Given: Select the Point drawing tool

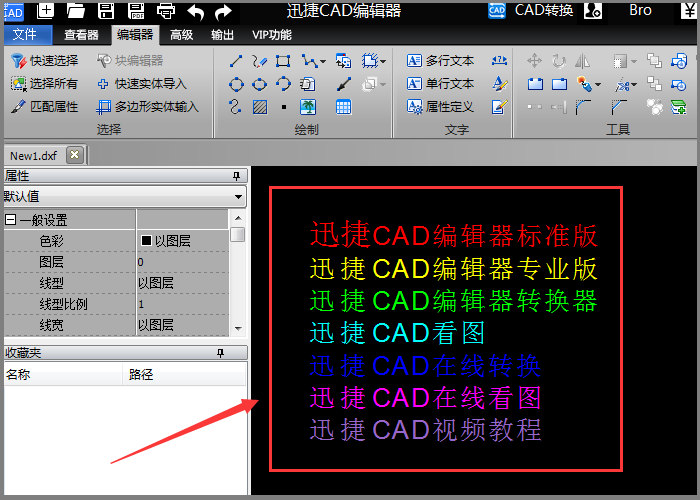Looking at the screenshot, I should [284, 107].
